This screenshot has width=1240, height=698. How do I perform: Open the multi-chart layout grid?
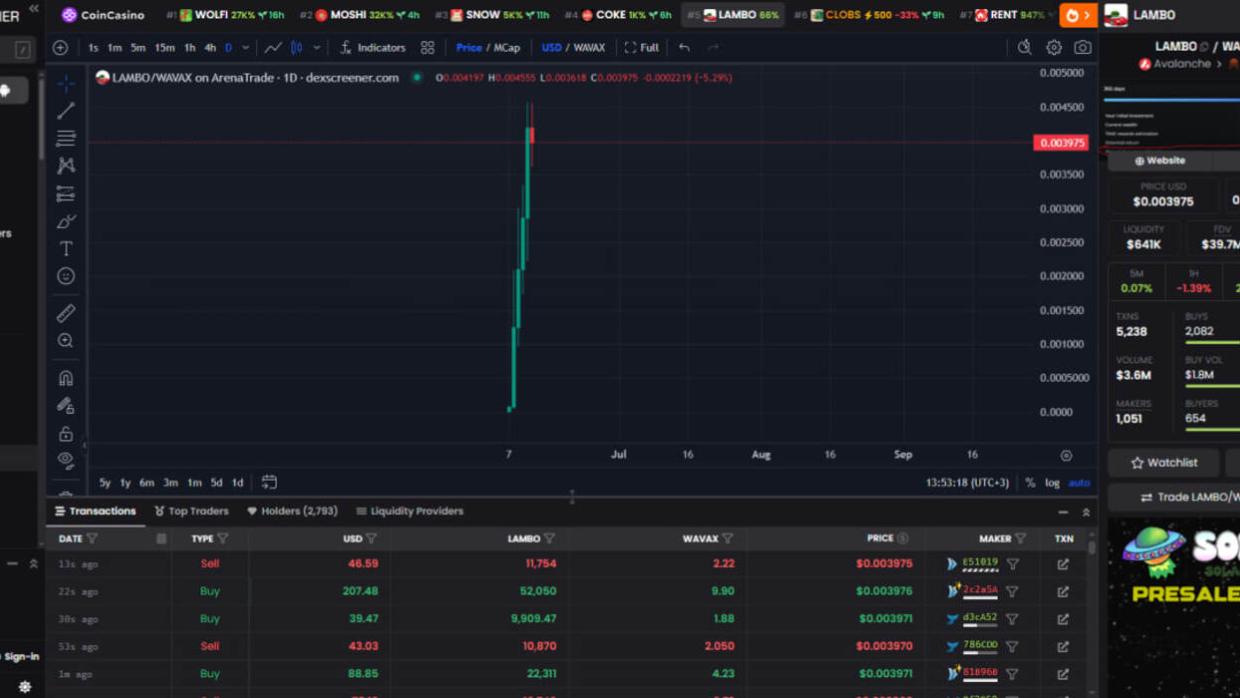pos(428,48)
